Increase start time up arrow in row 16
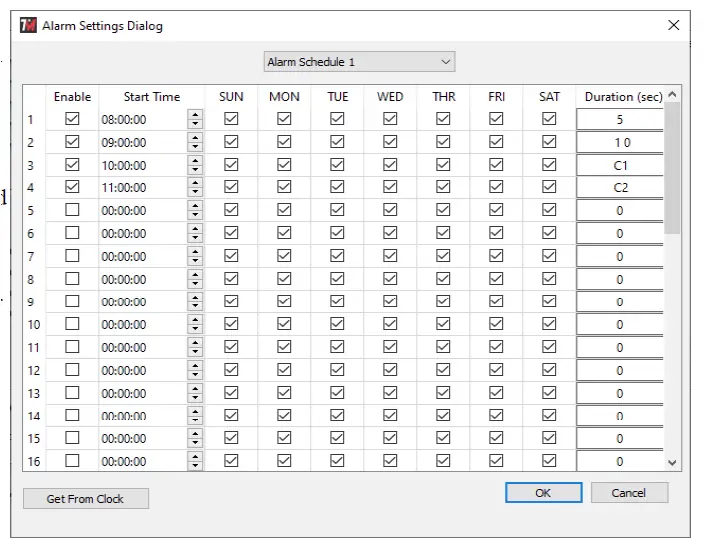705x548 pixels. point(195,456)
